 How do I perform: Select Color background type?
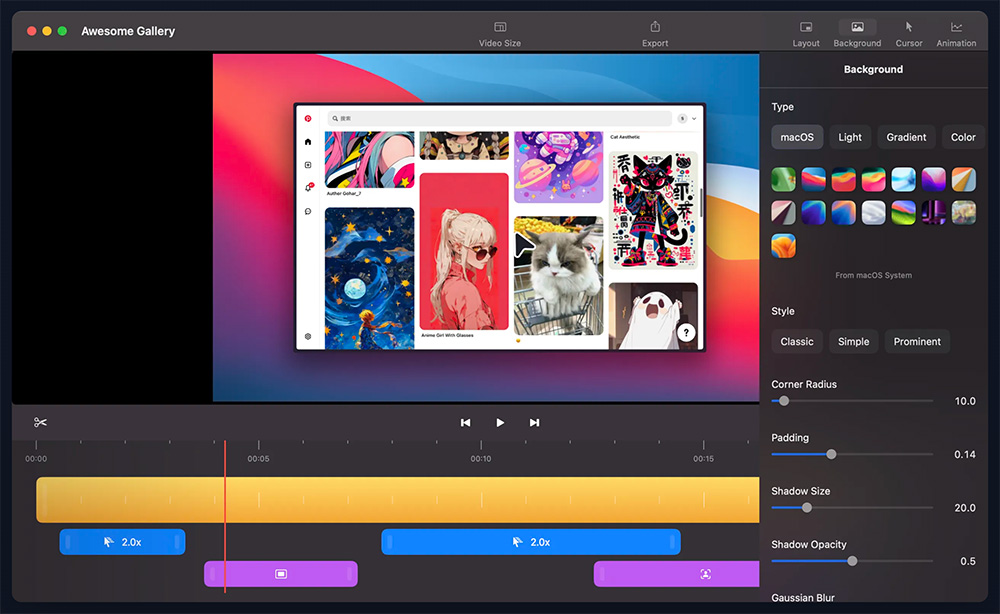coord(963,137)
